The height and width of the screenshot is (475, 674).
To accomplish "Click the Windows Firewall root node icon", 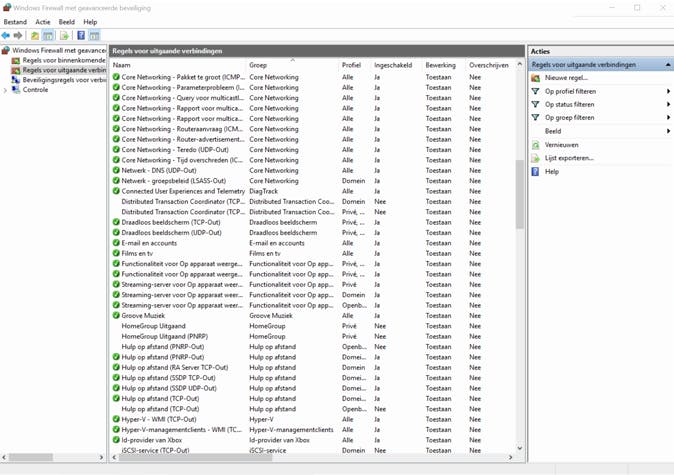I will (x=6, y=50).
